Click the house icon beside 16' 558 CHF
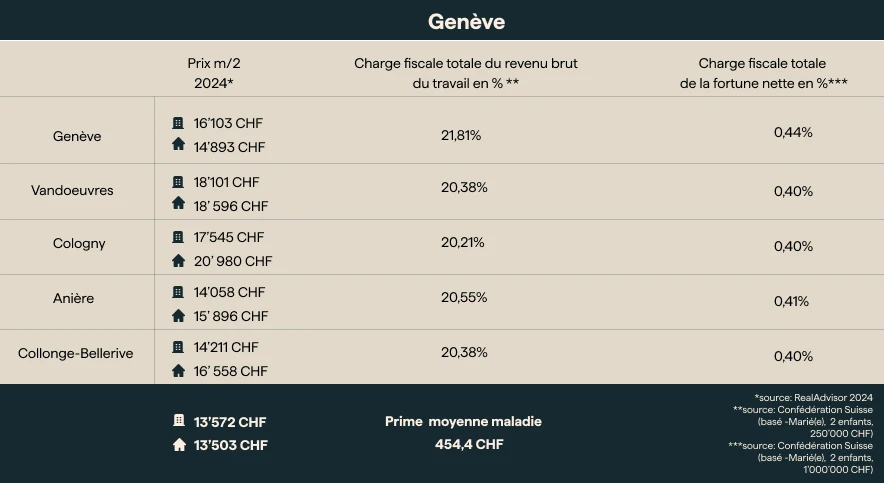Image resolution: width=884 pixels, height=483 pixels. 178,370
